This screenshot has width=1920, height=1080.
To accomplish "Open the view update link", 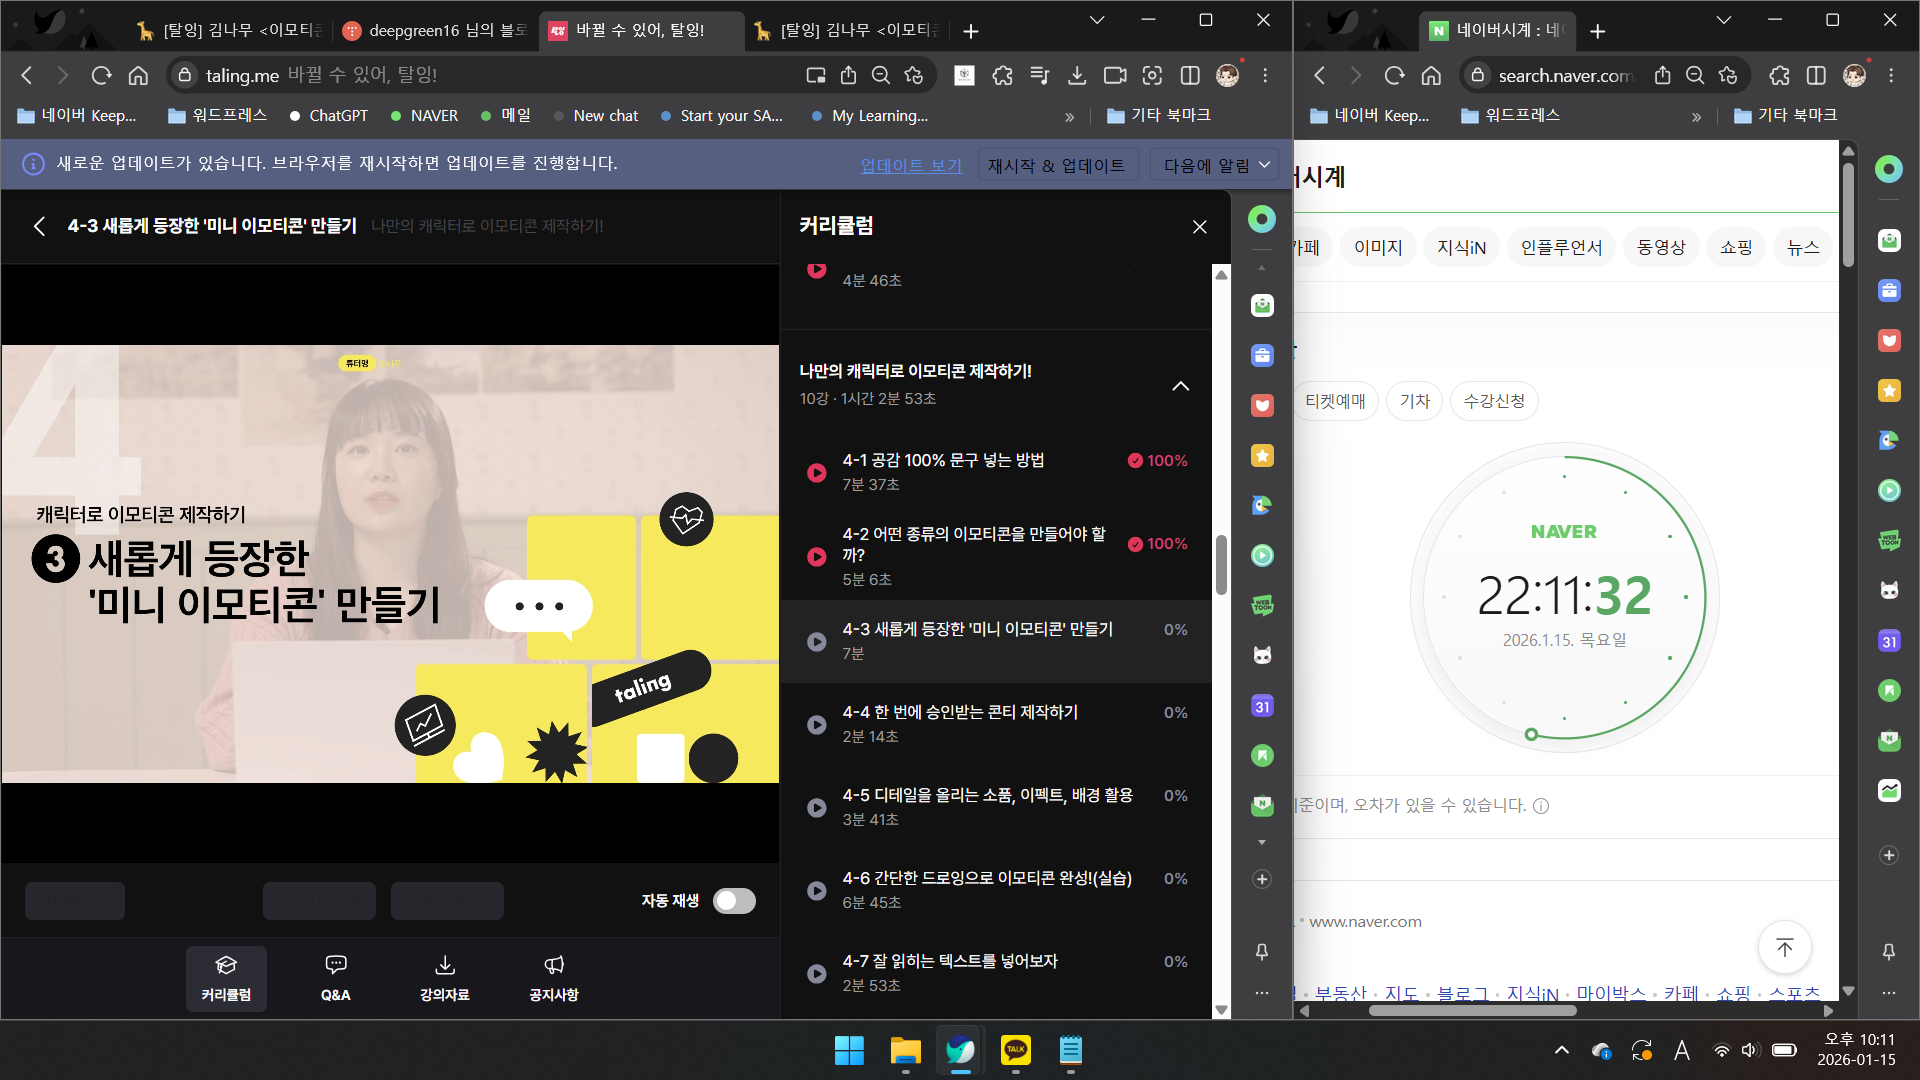I will tap(910, 165).
